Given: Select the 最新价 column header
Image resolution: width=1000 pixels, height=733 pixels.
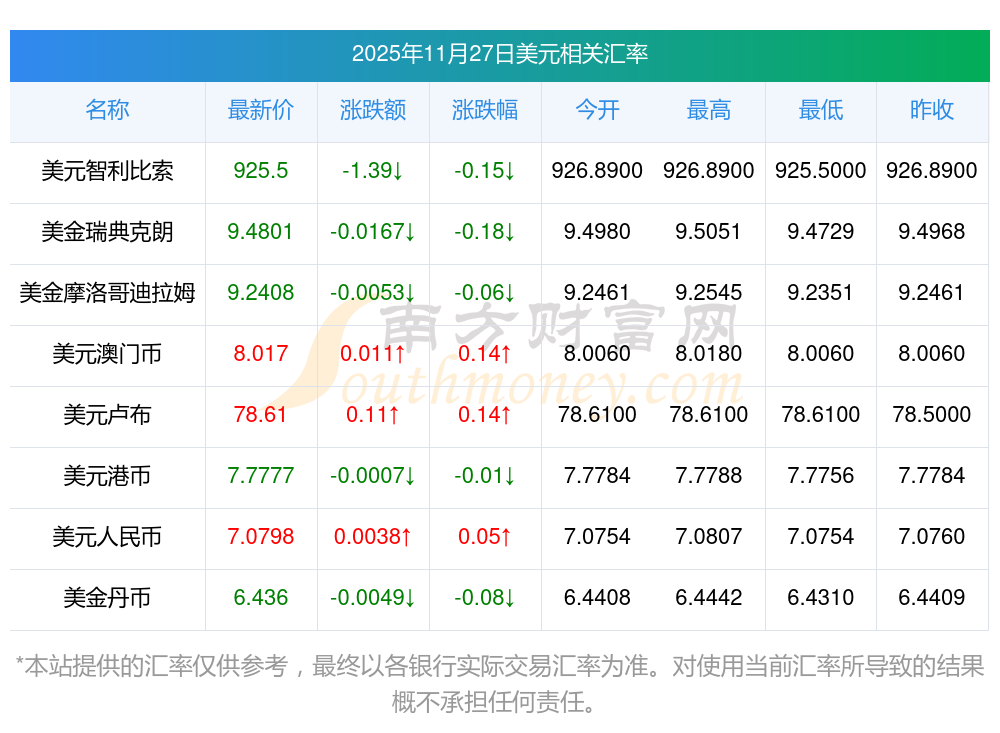Looking at the screenshot, I should (260, 110).
